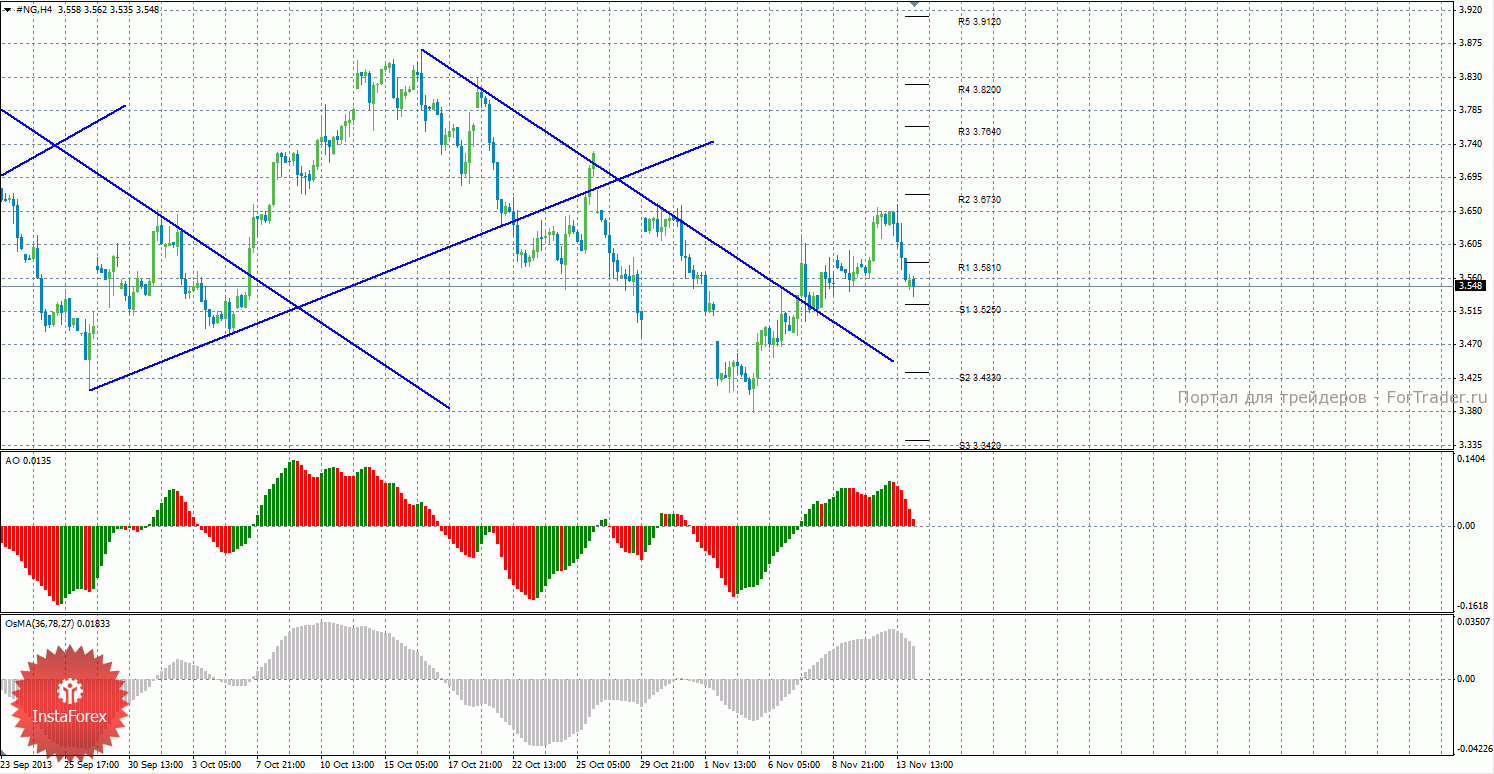Select the R4 3.8200 pivot label

pos(979,90)
